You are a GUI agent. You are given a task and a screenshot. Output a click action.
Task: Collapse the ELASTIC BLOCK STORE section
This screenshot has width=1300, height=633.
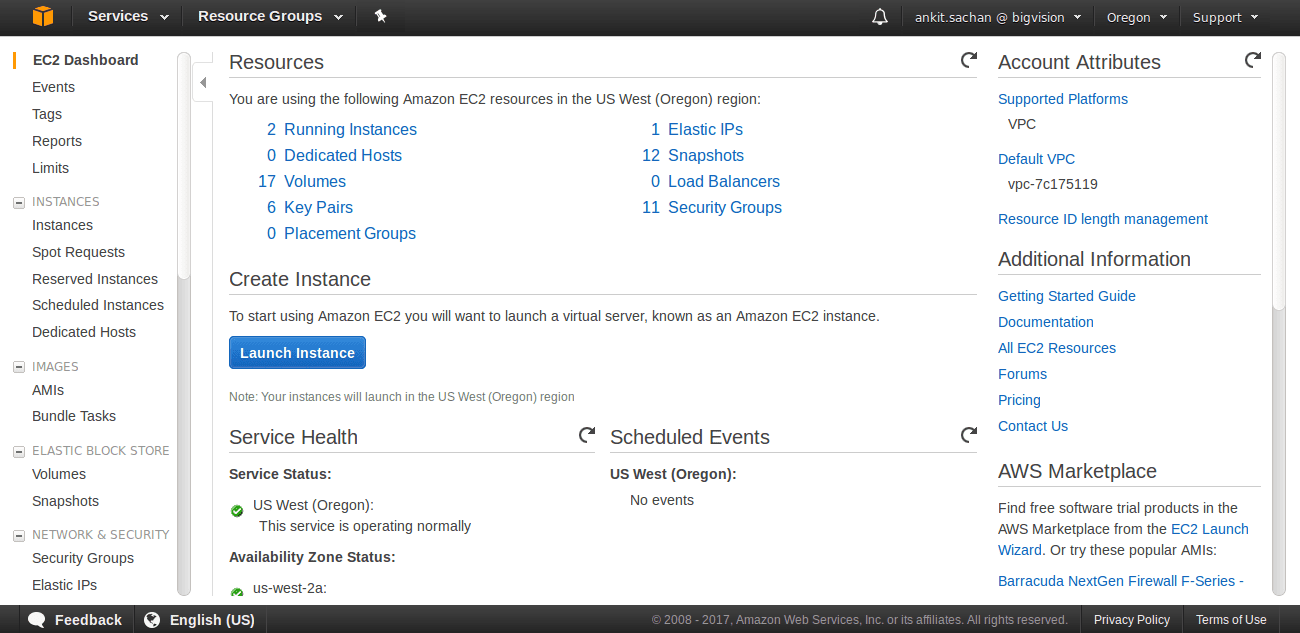[18, 451]
